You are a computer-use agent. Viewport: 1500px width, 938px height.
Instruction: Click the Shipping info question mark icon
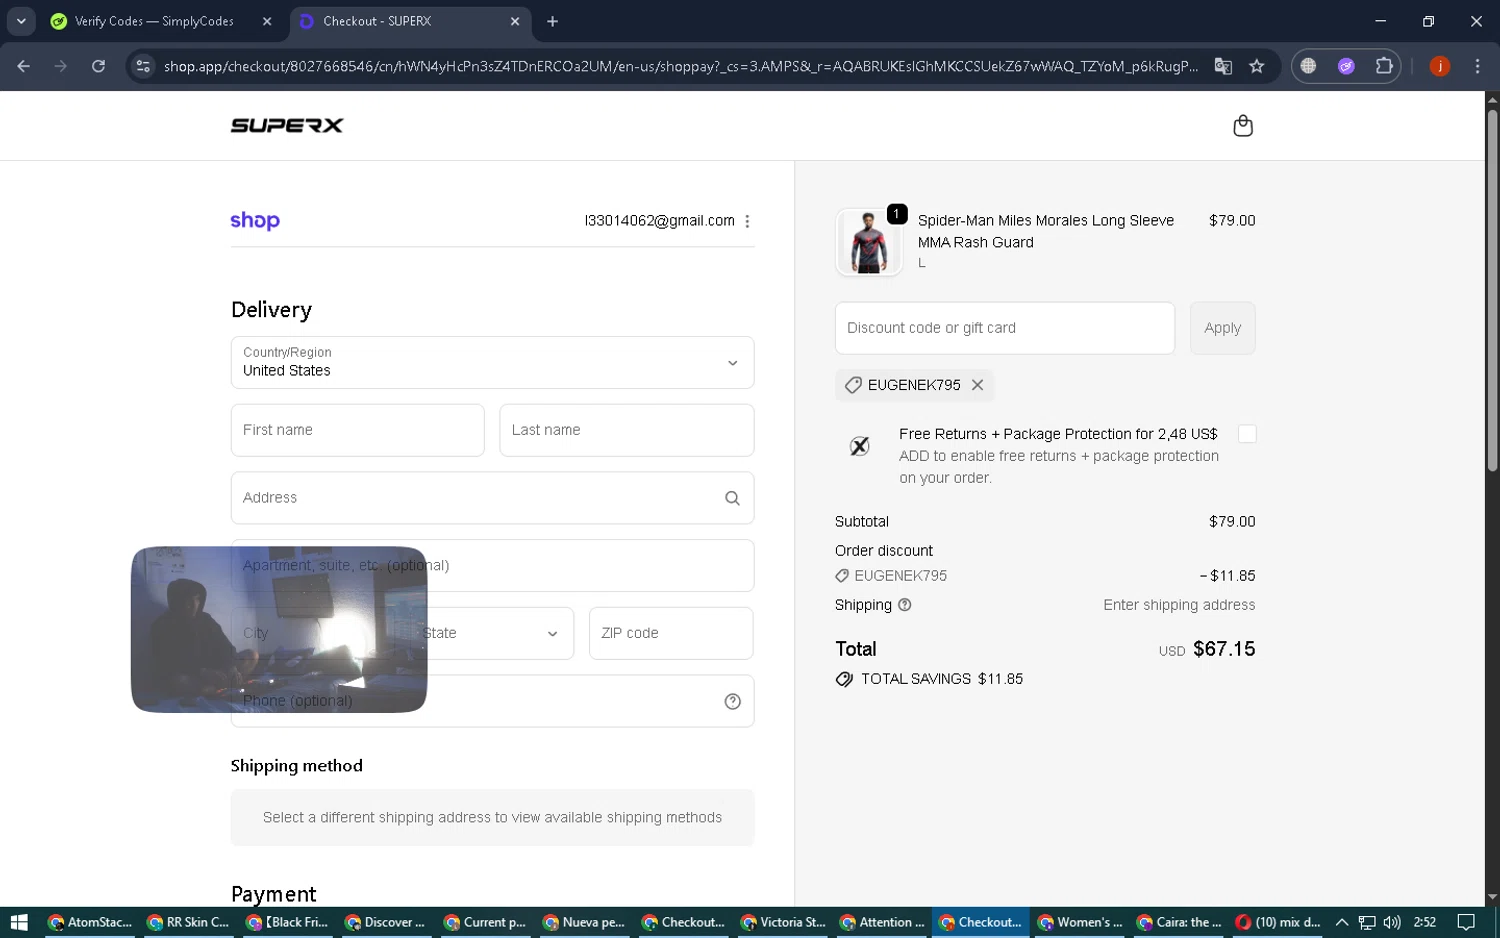905,605
